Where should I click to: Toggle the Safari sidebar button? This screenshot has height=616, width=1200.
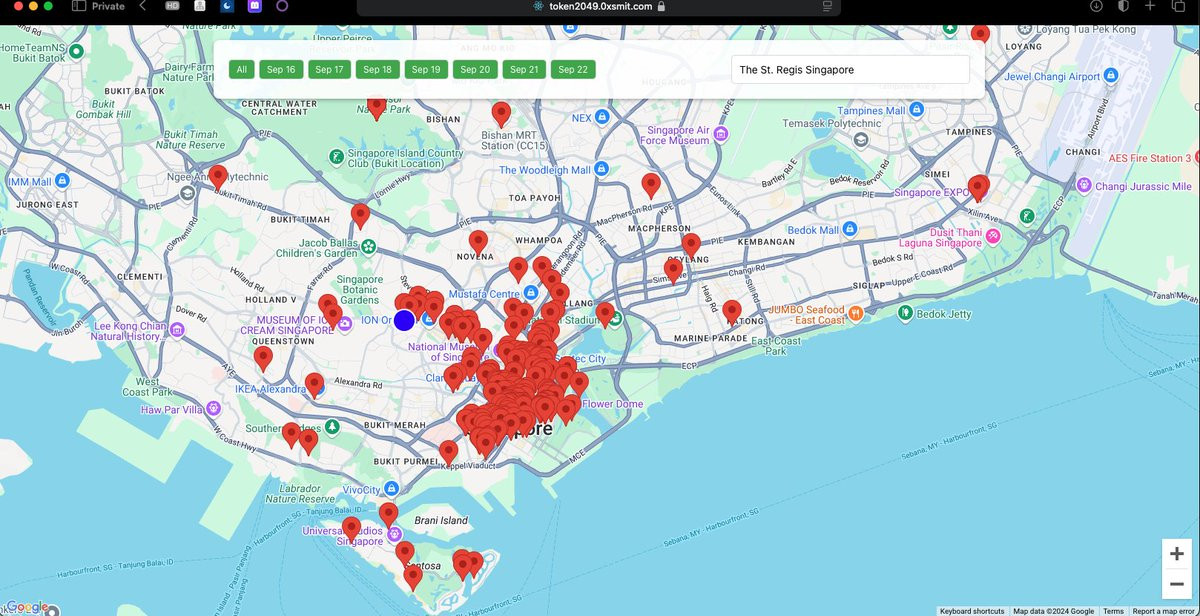point(79,6)
